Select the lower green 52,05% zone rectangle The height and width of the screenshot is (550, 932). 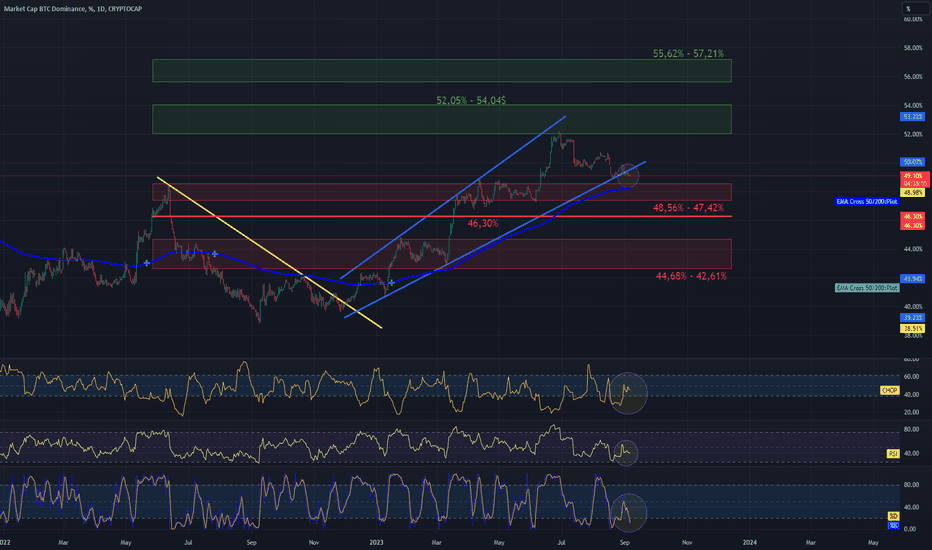442,119
